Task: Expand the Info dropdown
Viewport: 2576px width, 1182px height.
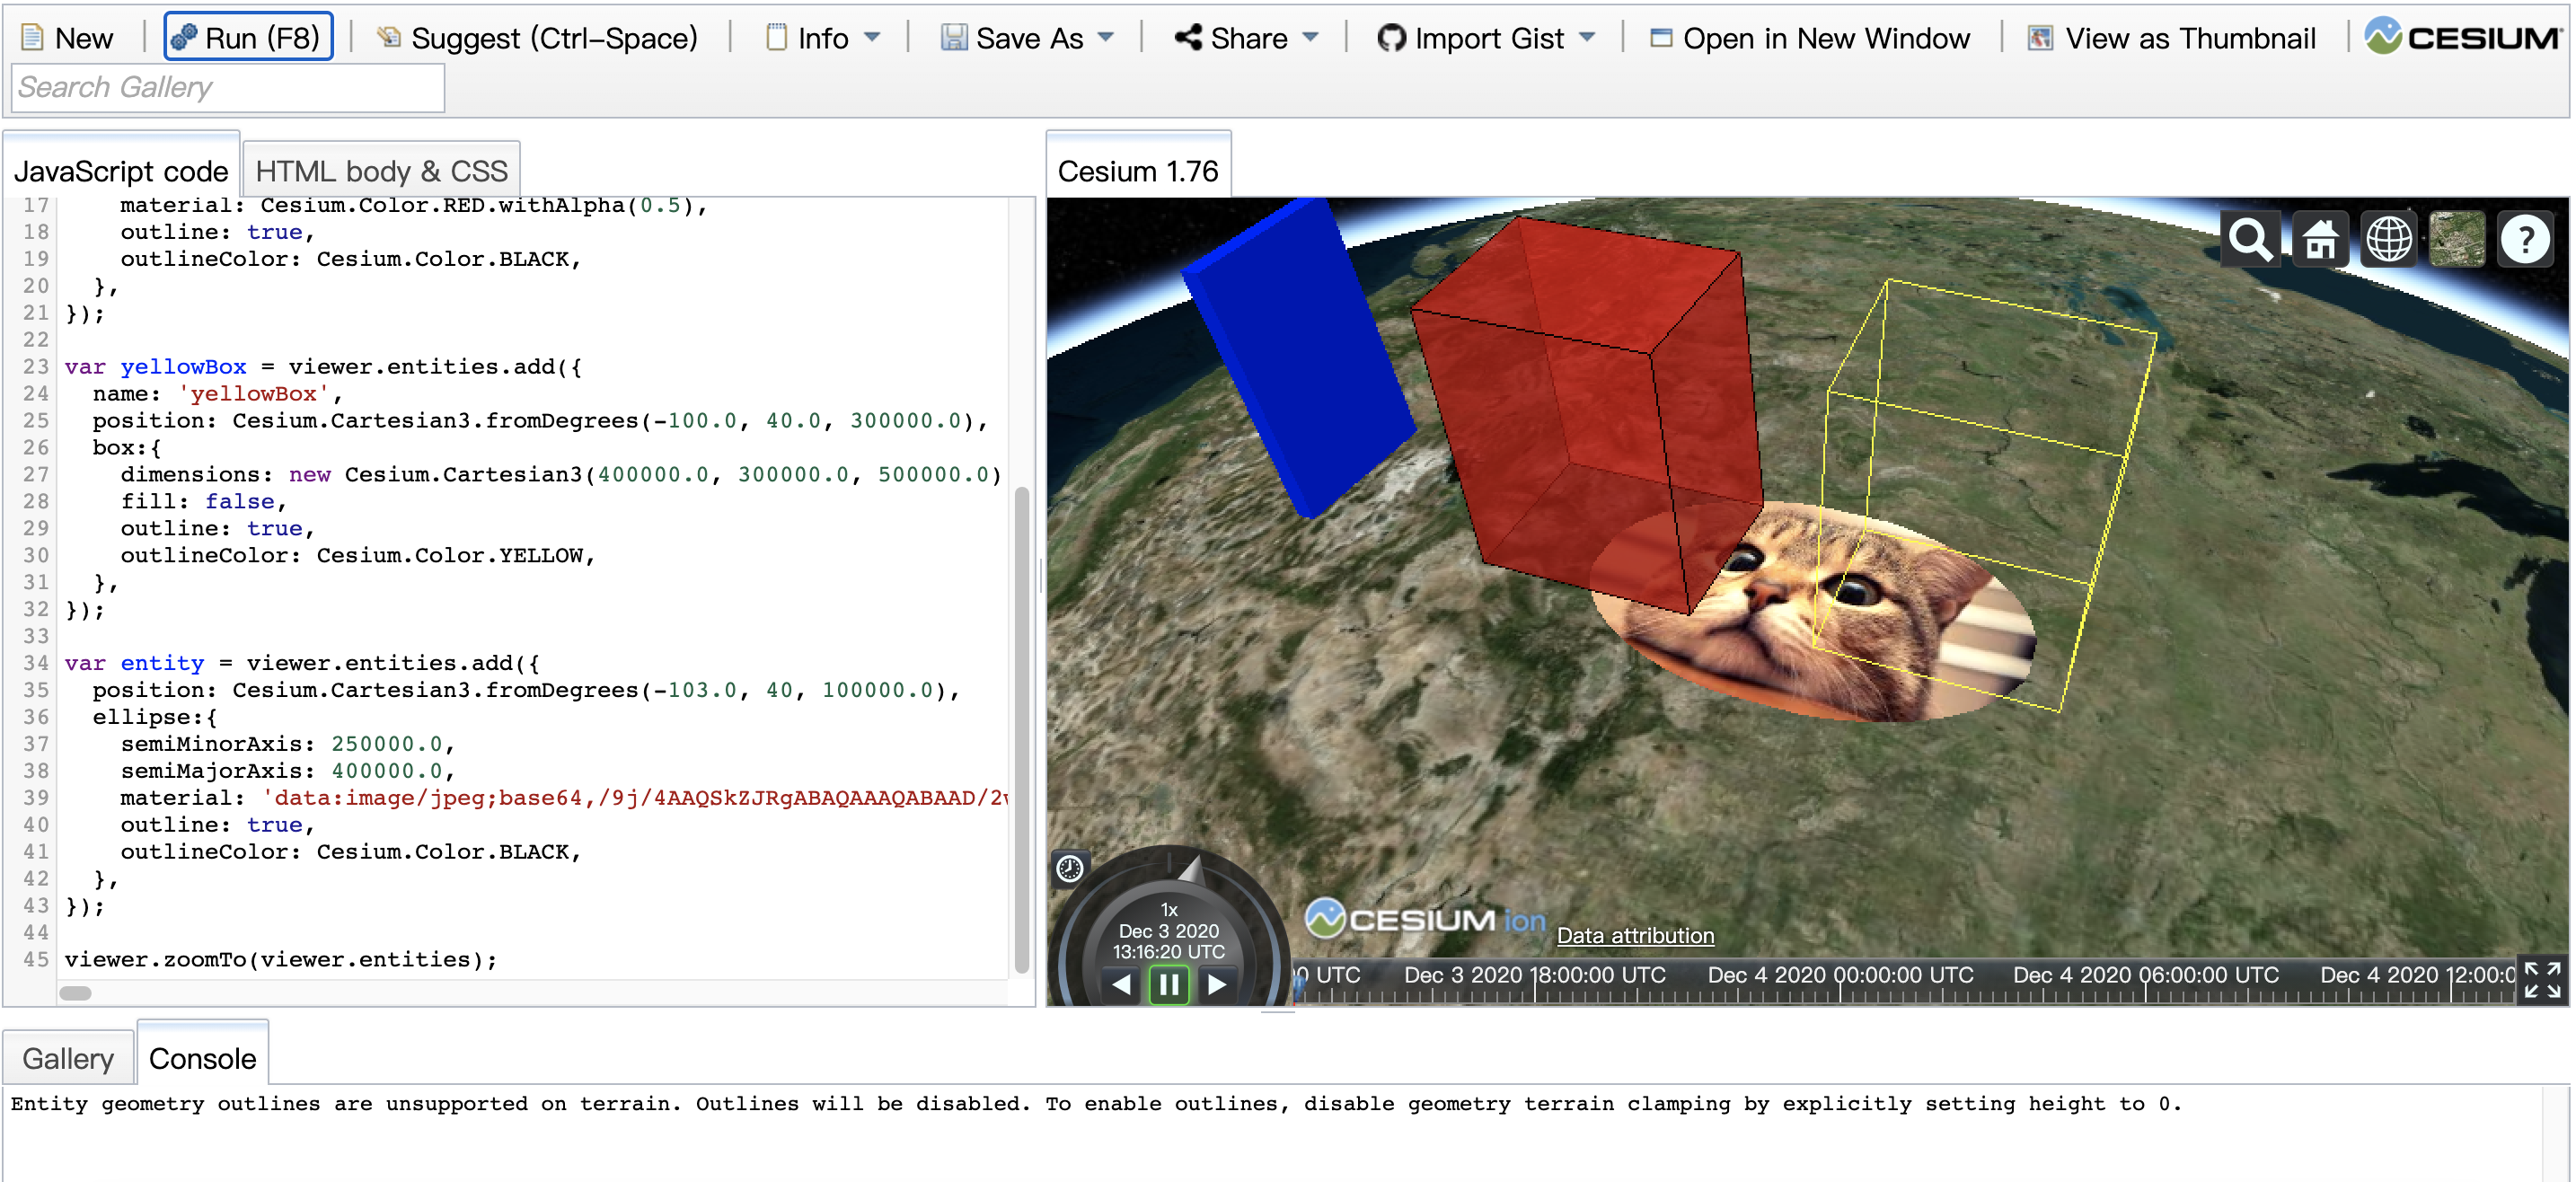Action: (823, 38)
